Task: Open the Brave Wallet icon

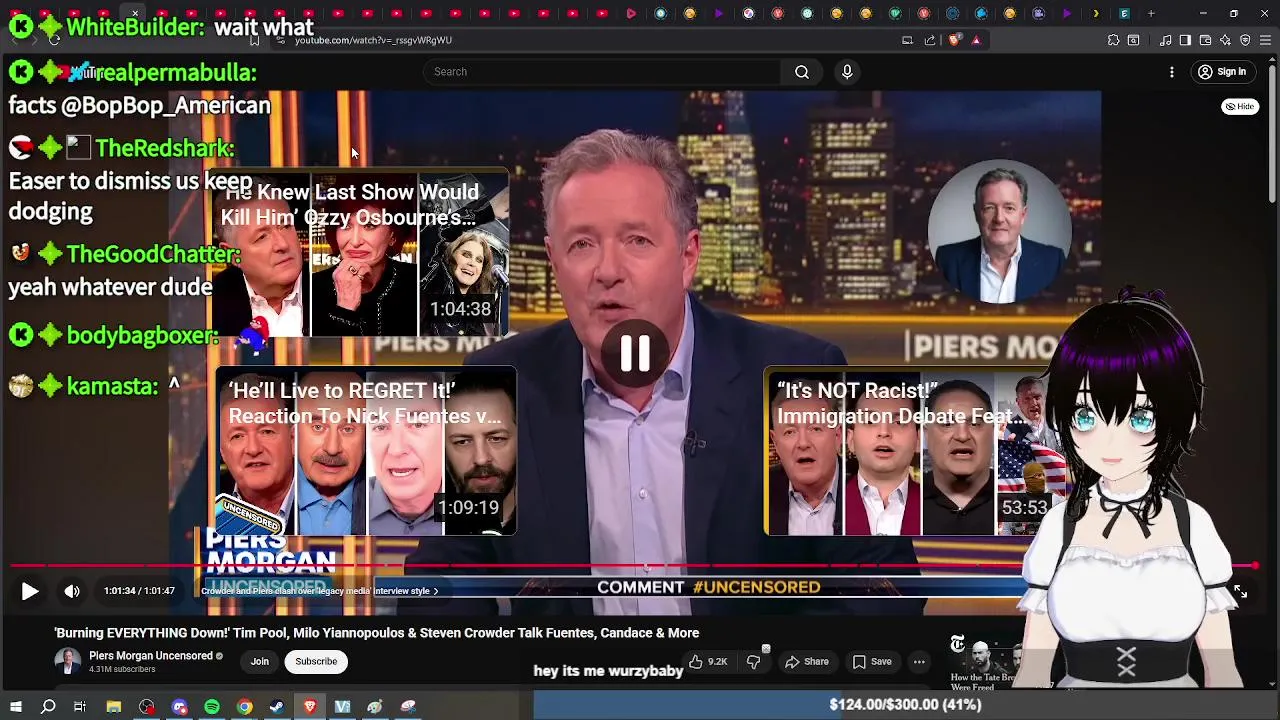Action: pos(1205,40)
